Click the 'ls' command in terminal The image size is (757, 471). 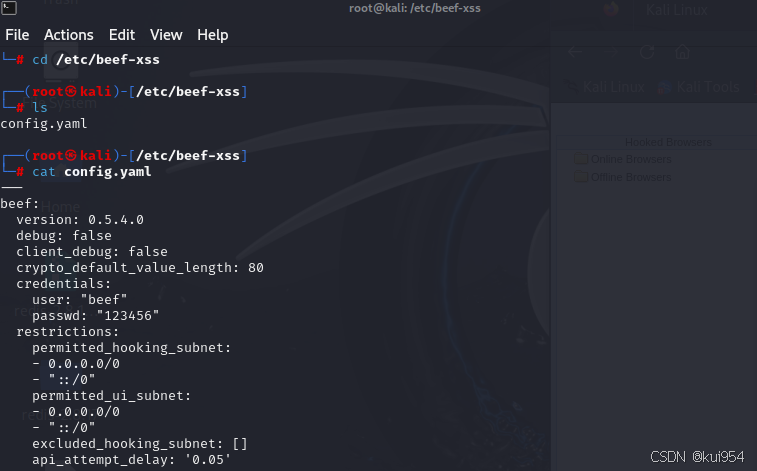(x=40, y=107)
